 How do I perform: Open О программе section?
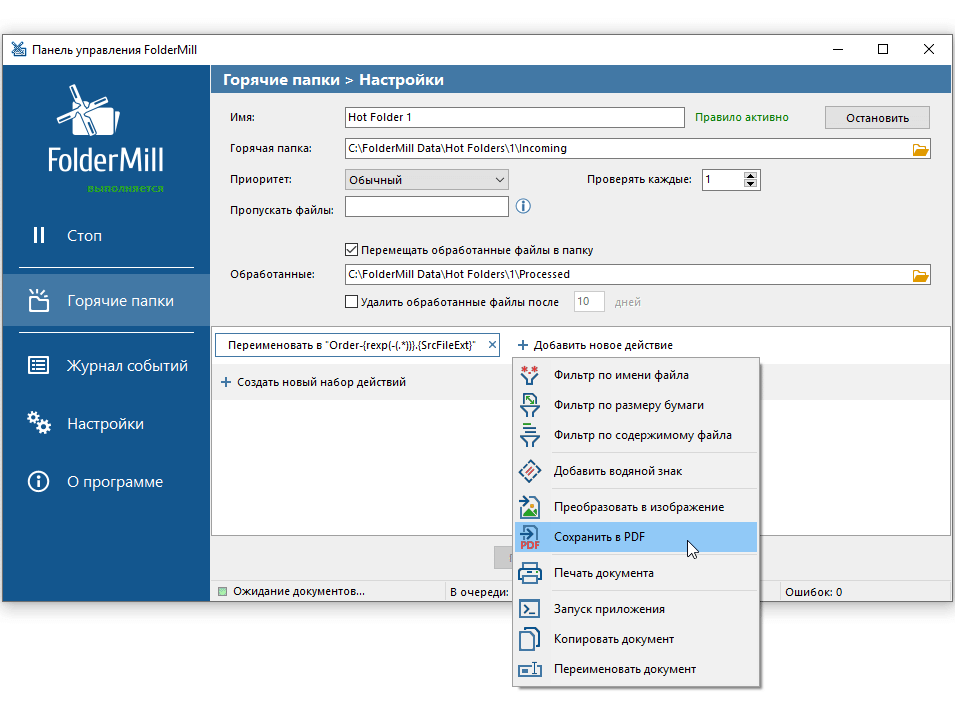(x=107, y=481)
